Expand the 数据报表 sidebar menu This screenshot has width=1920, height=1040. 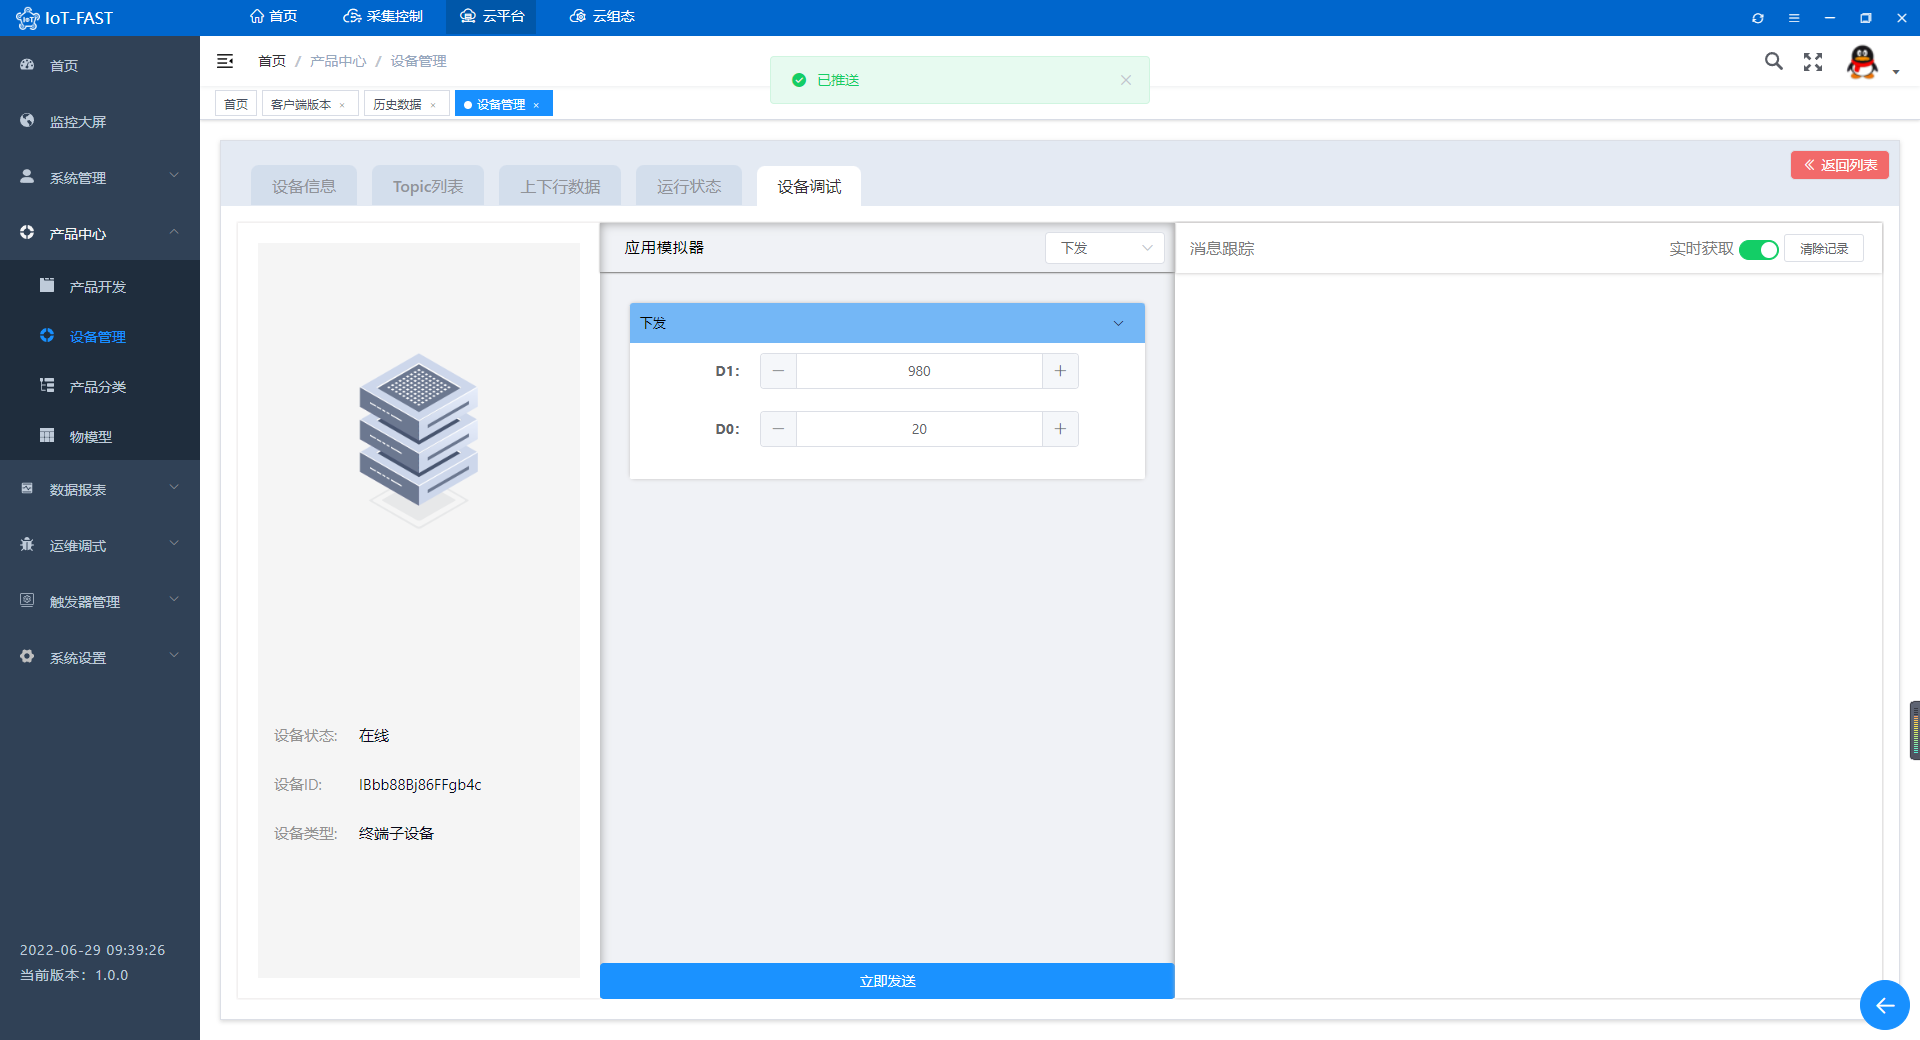[x=100, y=489]
